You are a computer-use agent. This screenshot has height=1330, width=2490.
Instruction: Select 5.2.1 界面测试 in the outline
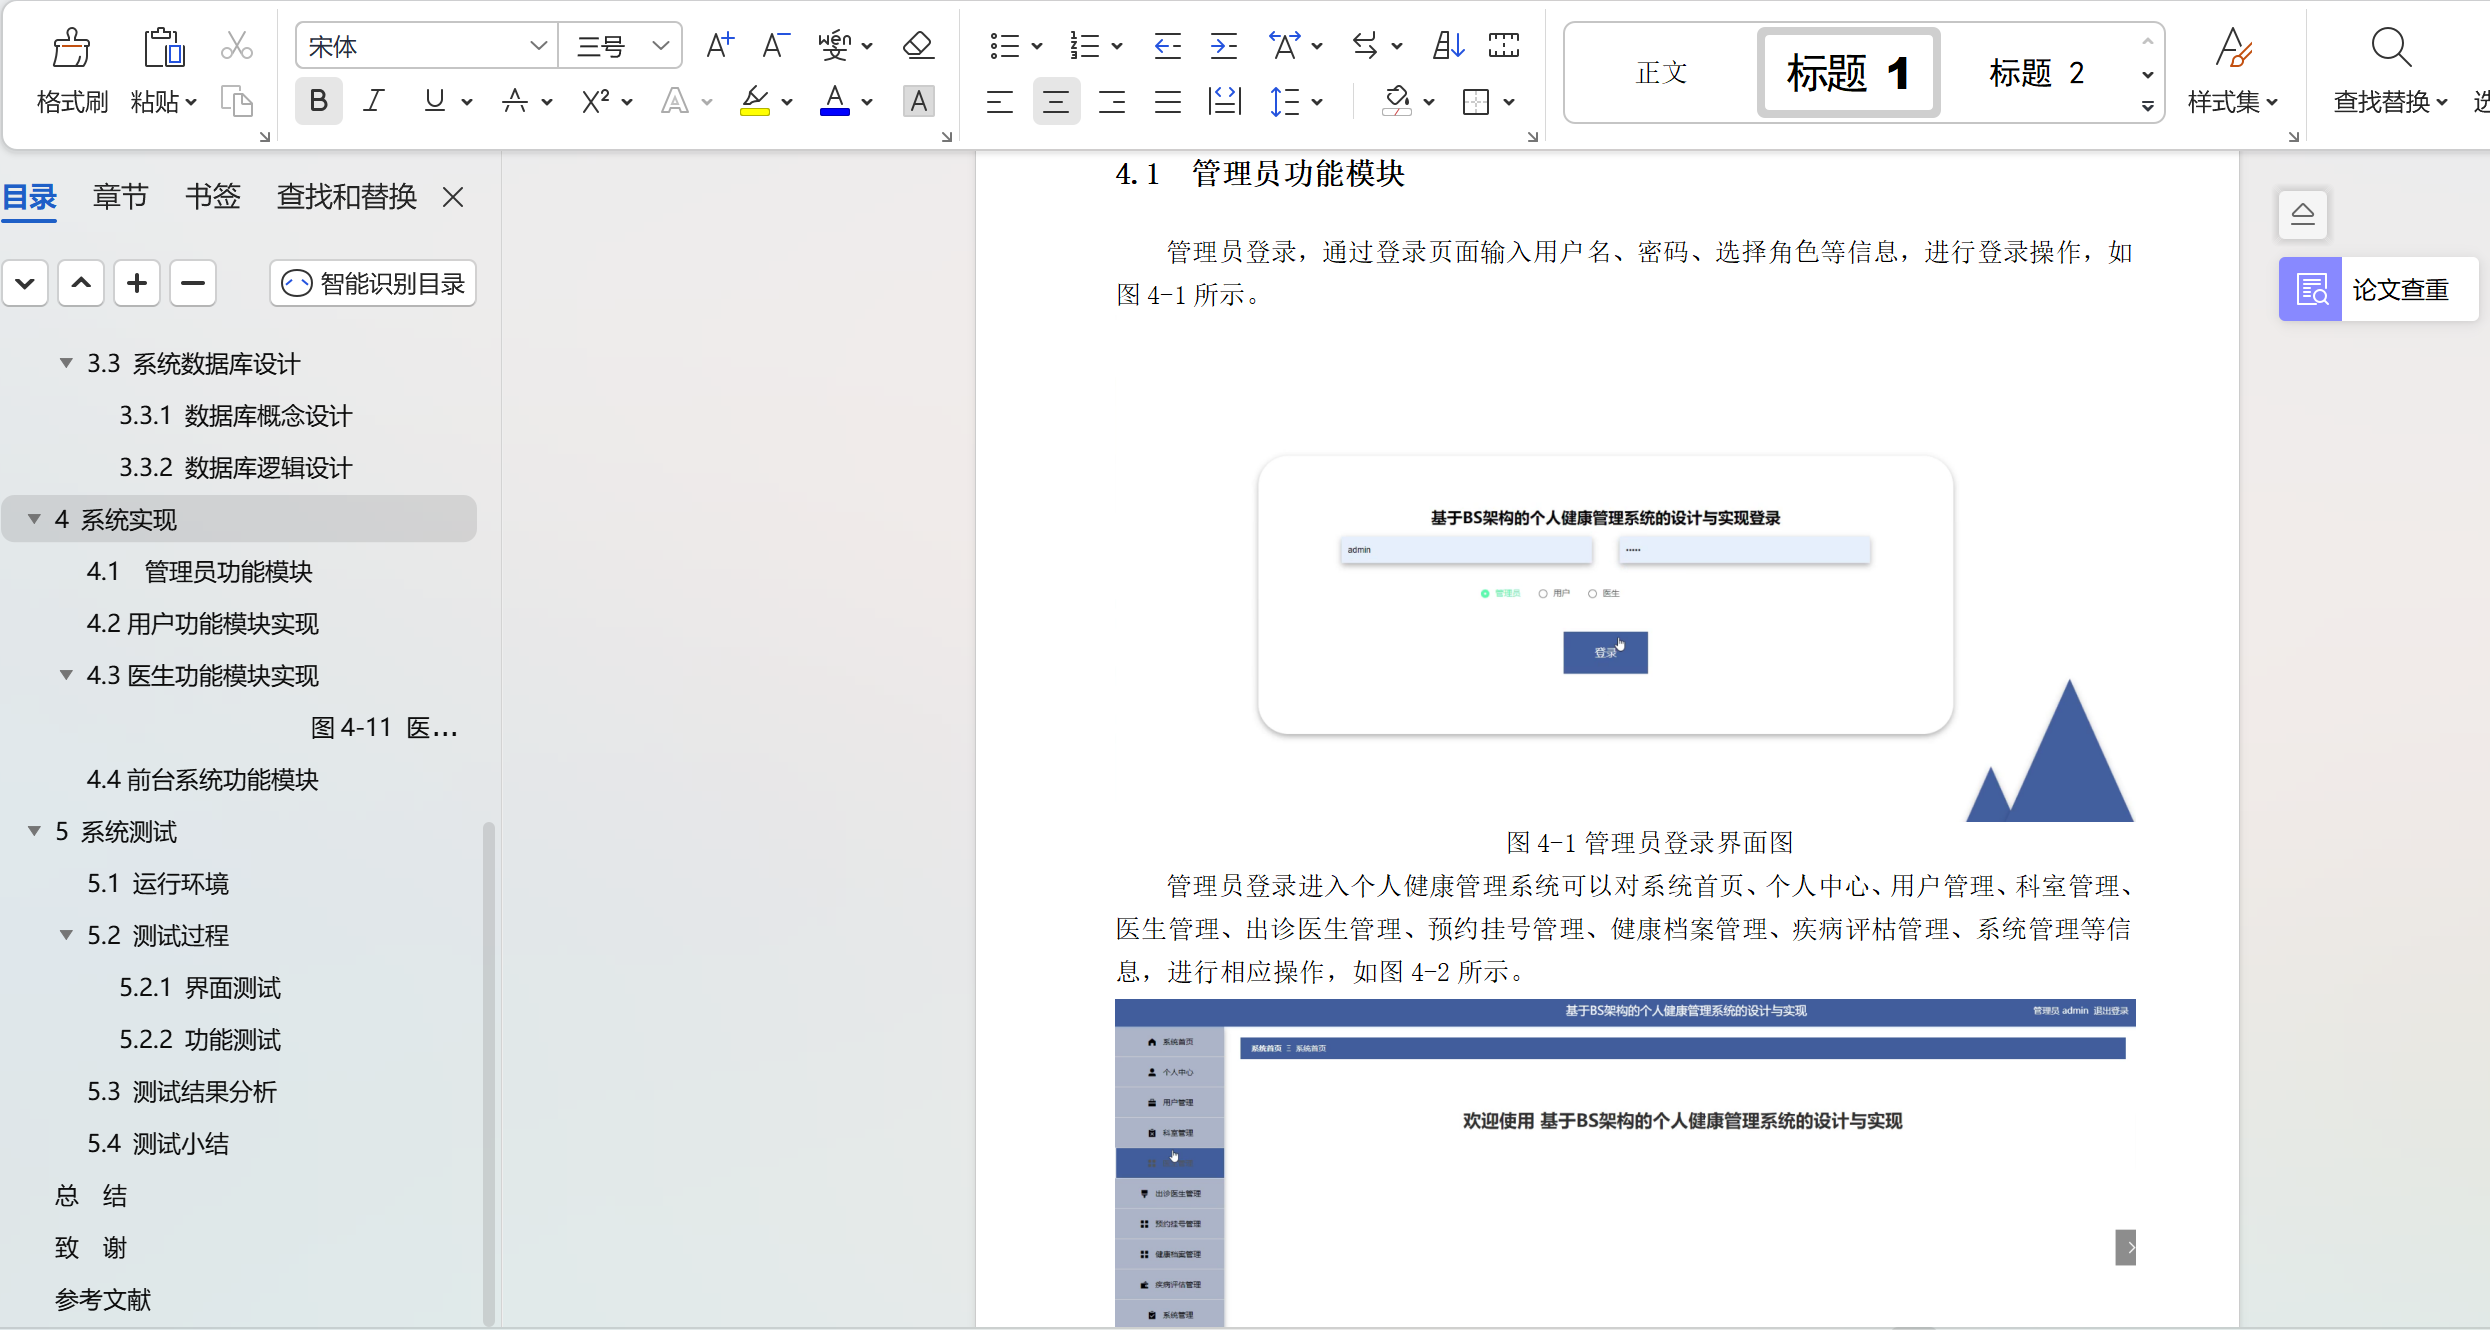click(200, 987)
